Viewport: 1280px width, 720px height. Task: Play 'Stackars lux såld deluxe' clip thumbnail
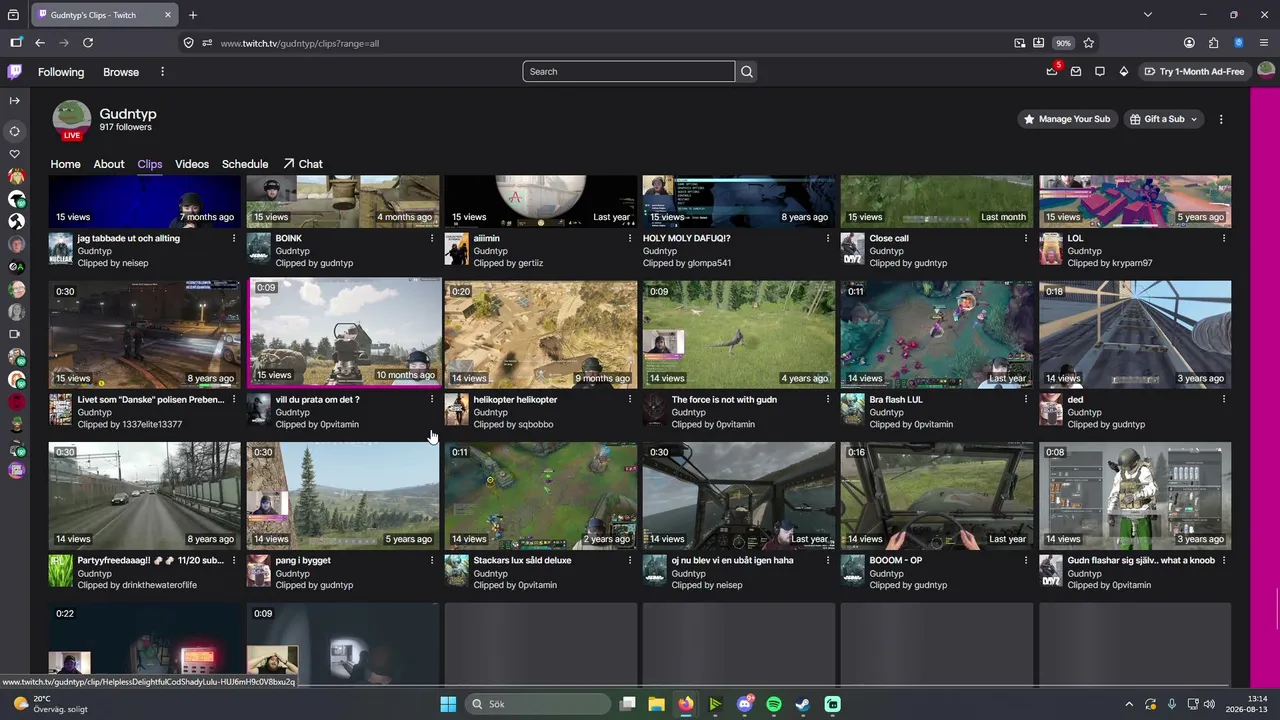tap(541, 495)
